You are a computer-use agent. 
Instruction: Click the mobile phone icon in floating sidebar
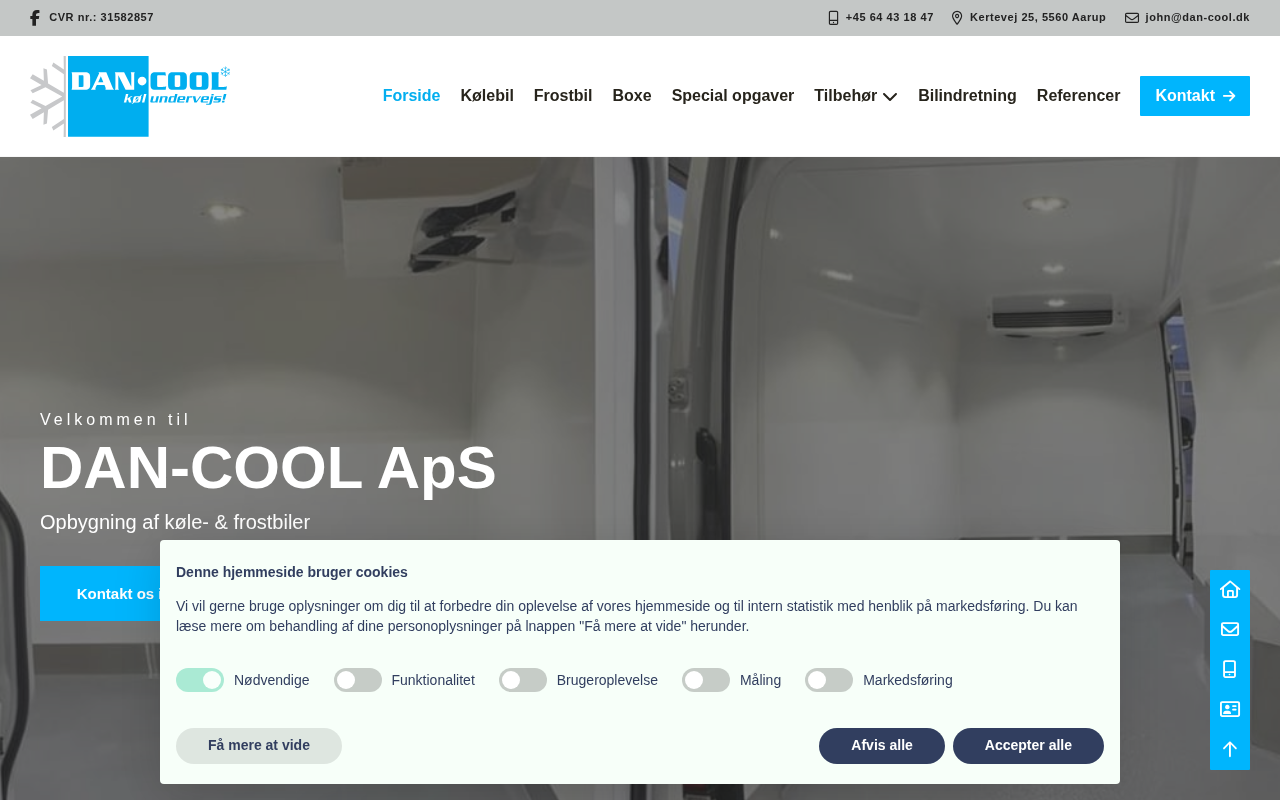pos(1230,669)
